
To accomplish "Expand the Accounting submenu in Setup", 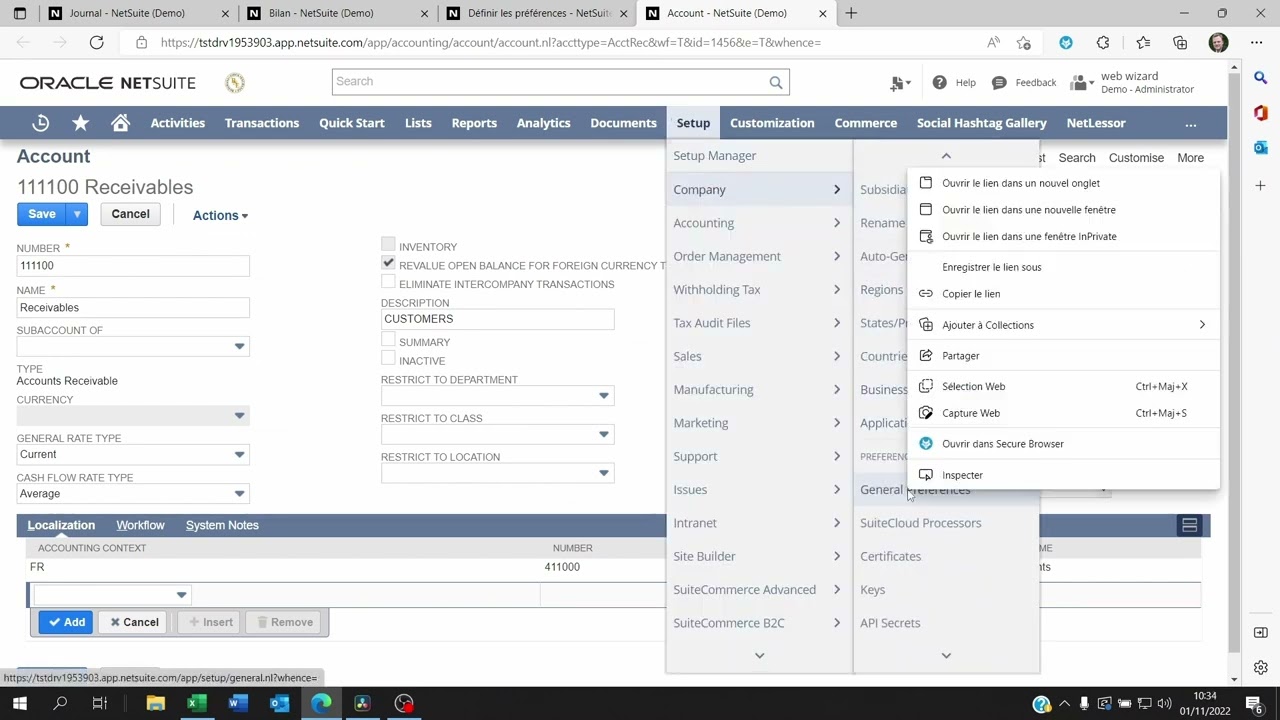I will (758, 223).
